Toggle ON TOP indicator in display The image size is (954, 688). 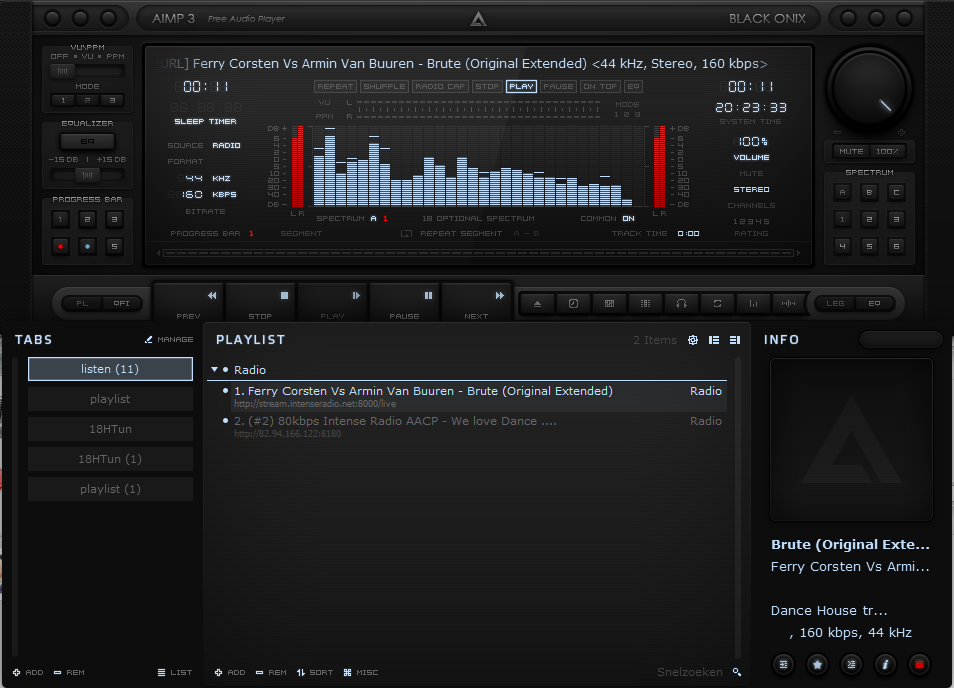tap(601, 86)
